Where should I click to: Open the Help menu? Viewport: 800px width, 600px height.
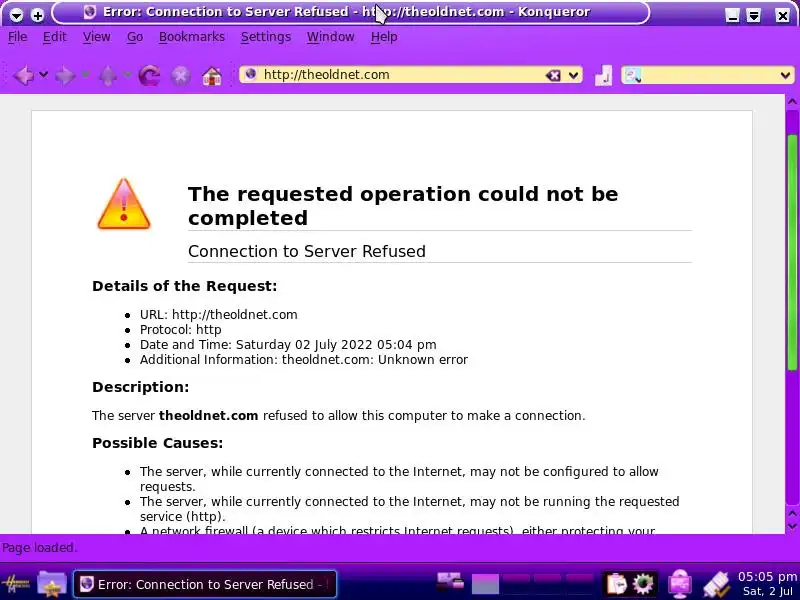tap(384, 37)
